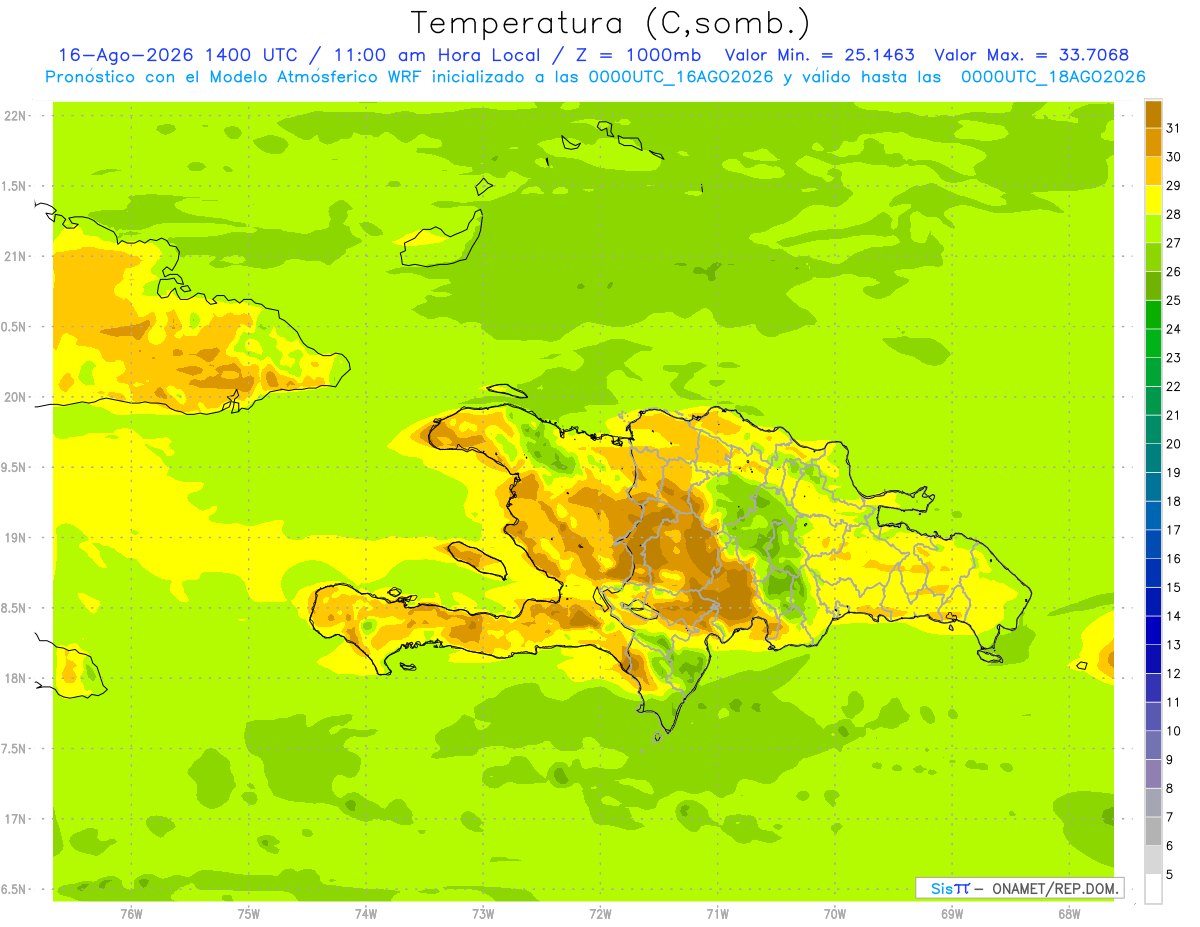1200x927 pixels.
Task: Click the '18N' latitude label
Action: pyautogui.click(x=15, y=678)
